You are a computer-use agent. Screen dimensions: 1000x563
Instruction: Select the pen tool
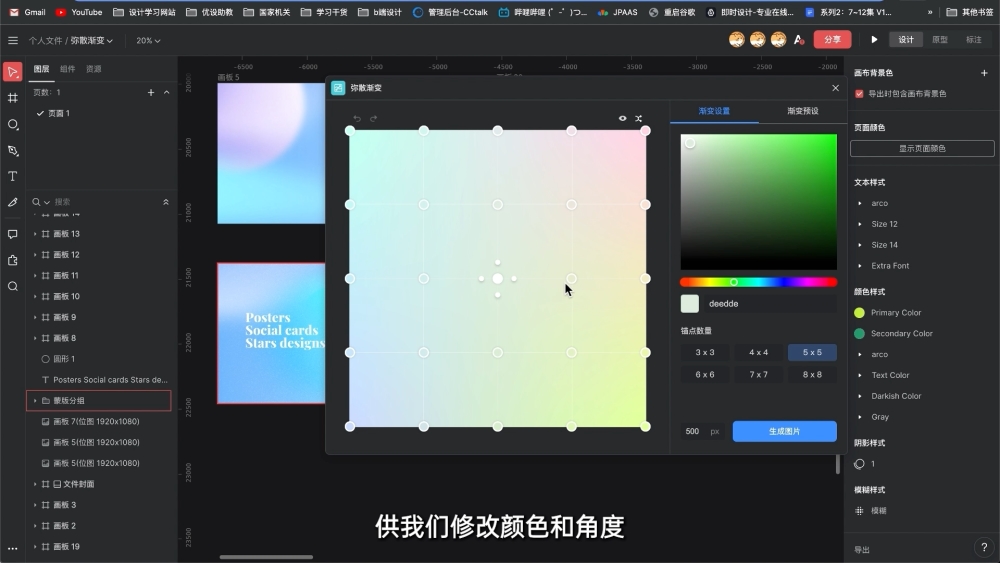12,150
